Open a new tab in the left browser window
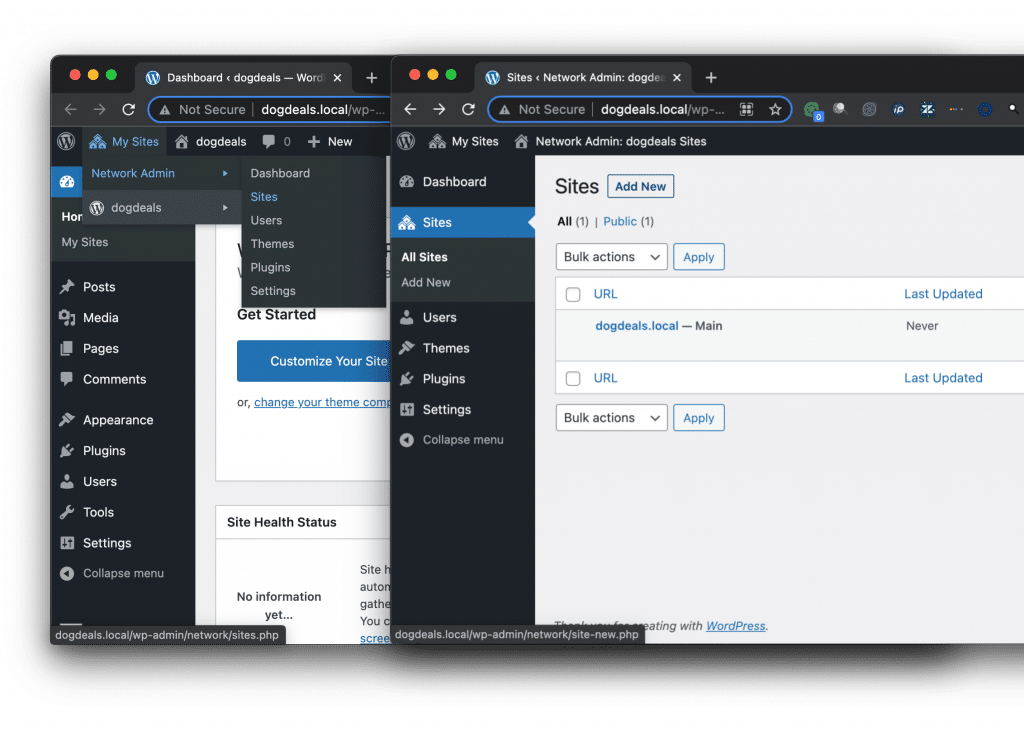The height and width of the screenshot is (732, 1024). point(372,78)
